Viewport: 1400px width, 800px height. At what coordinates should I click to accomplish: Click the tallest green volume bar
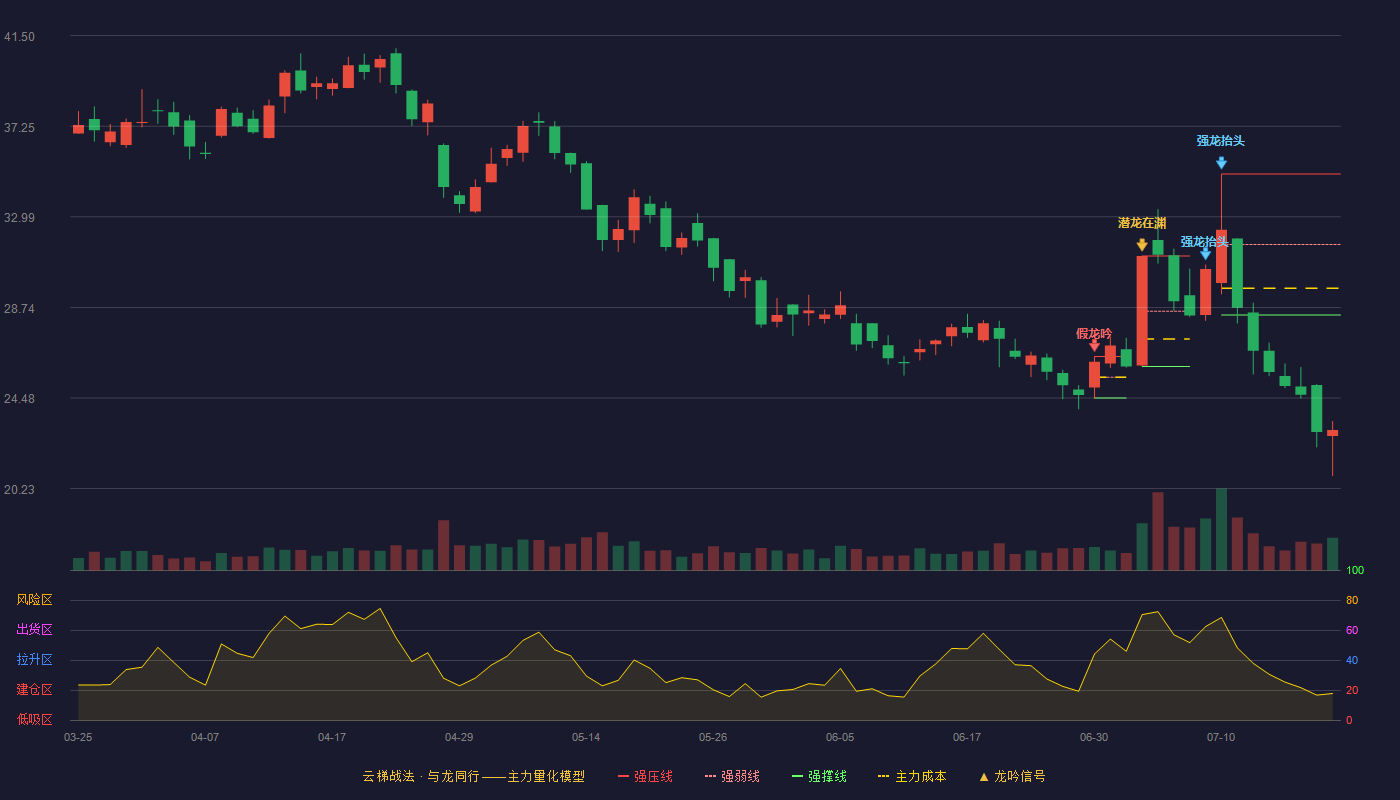tap(1221, 529)
